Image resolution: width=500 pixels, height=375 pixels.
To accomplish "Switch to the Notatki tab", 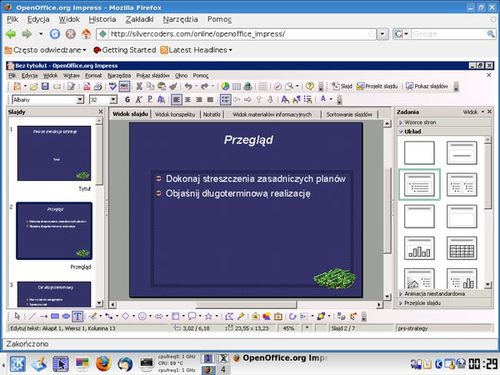I will point(212,114).
